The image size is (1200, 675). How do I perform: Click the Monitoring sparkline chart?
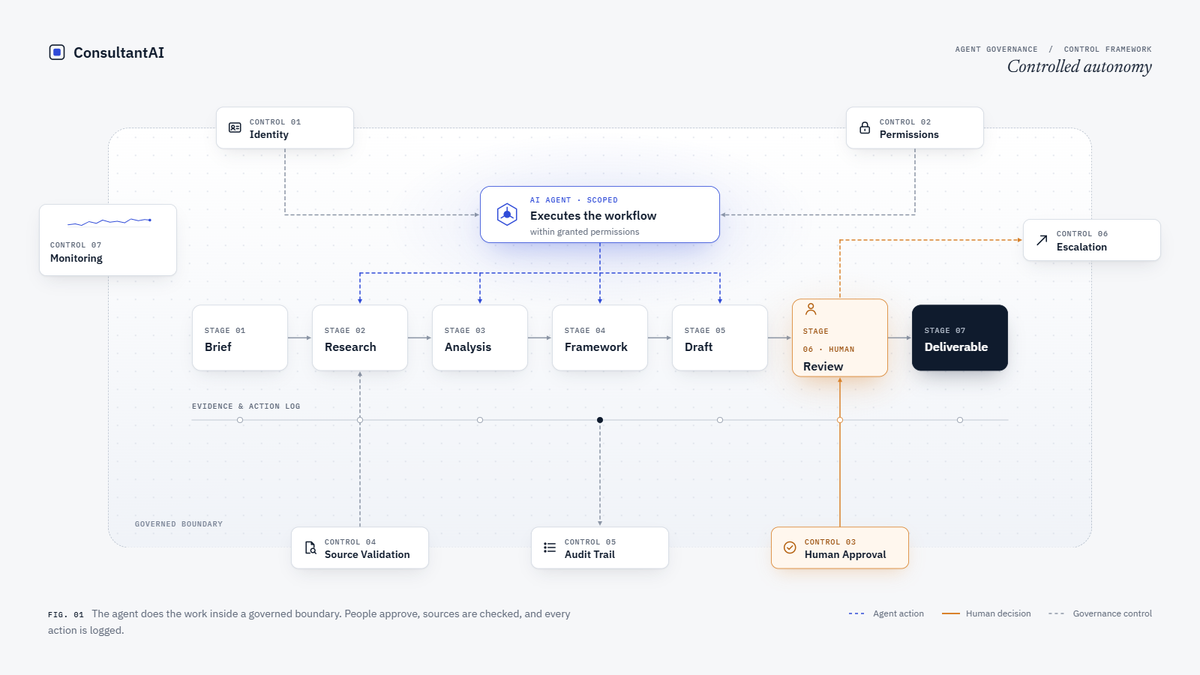pyautogui.click(x=108, y=221)
